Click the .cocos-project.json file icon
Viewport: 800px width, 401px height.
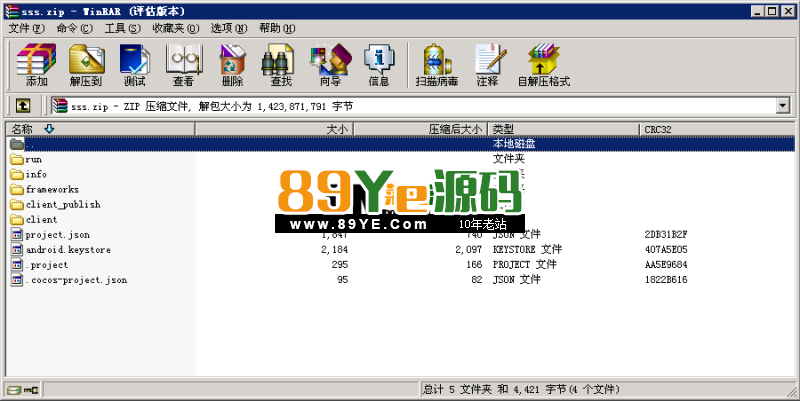[x=17, y=280]
